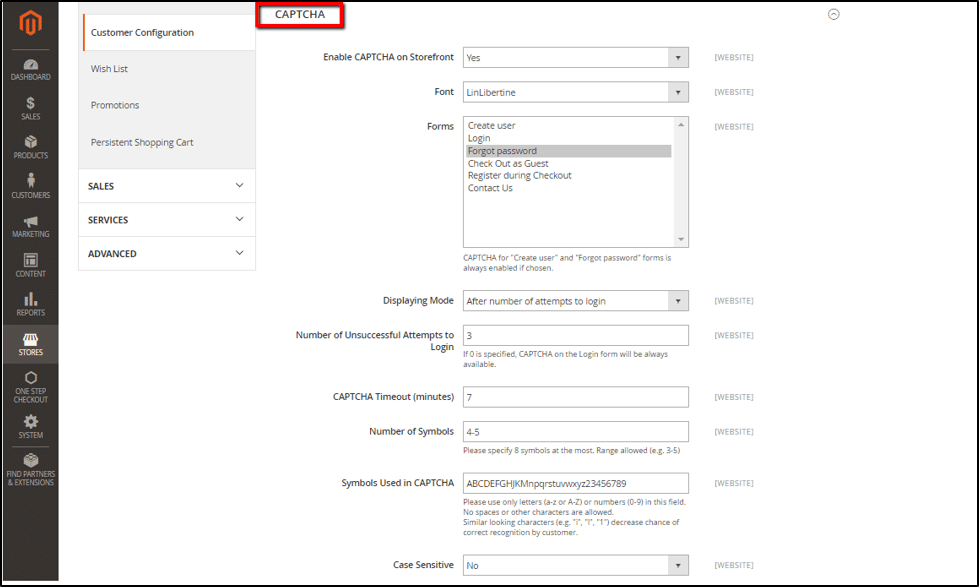The width and height of the screenshot is (979, 587).
Task: Select the Content icon in sidebar
Action: click(x=30, y=266)
